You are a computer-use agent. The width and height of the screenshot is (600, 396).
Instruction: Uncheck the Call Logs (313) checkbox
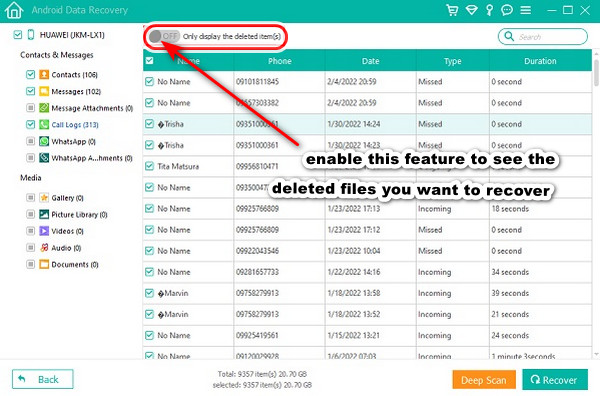click(31, 124)
